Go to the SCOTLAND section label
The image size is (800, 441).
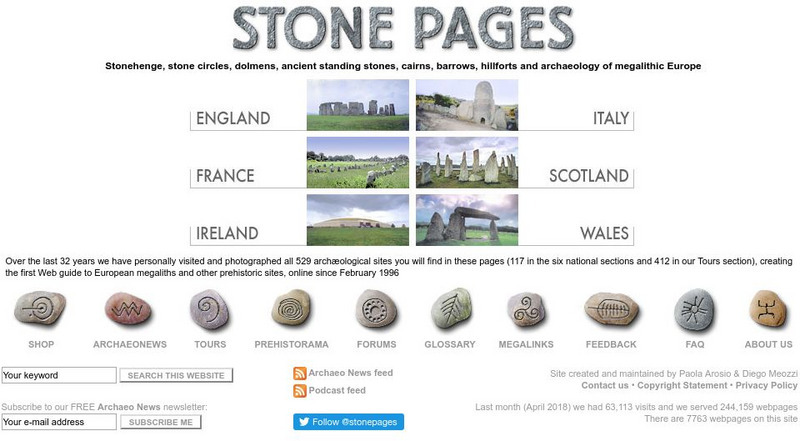point(589,176)
